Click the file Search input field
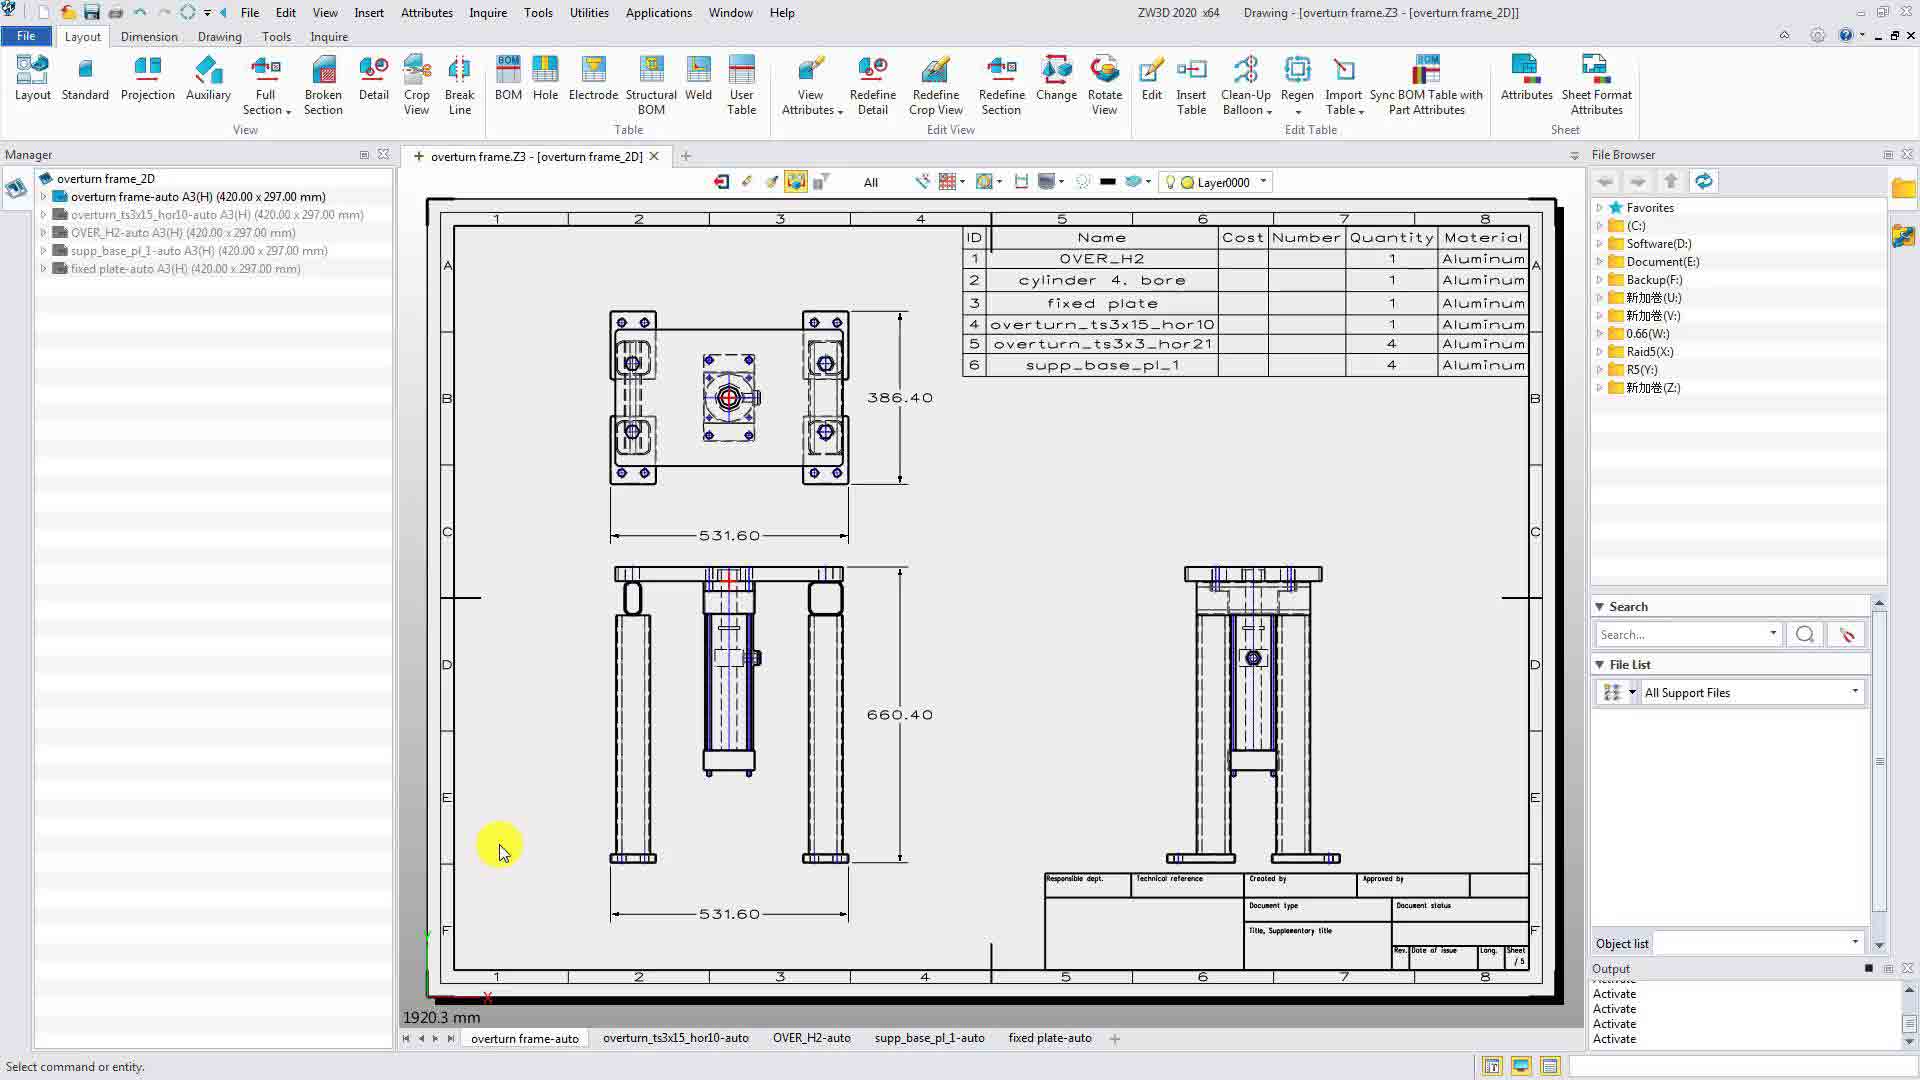The image size is (1920, 1080). 1680,634
